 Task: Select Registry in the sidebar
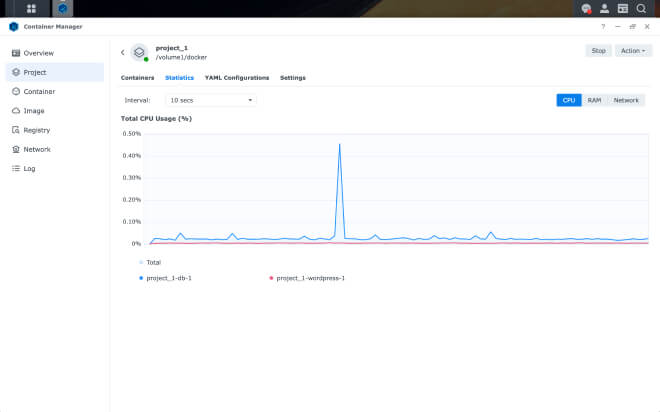[37, 130]
